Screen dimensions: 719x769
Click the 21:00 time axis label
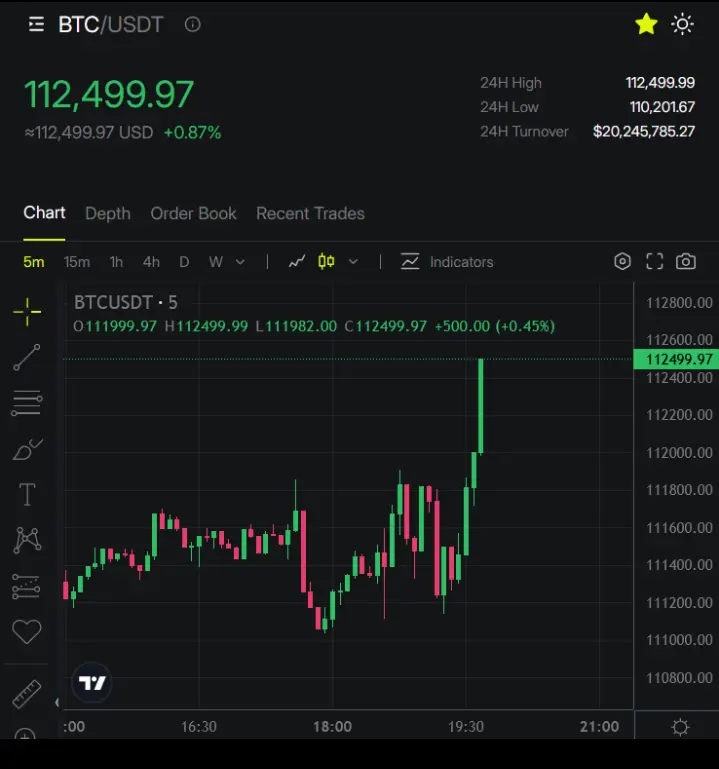599,726
